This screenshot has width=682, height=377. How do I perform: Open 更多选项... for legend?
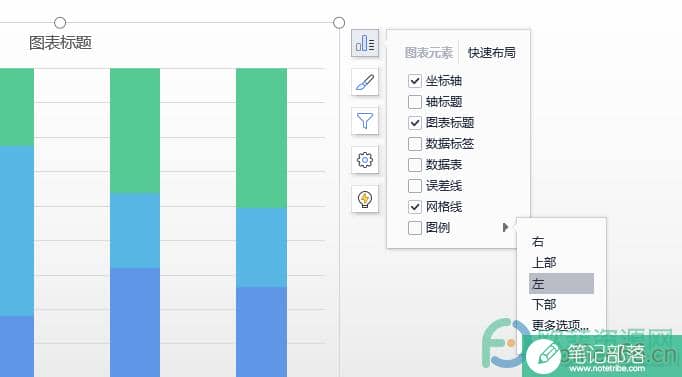pos(560,325)
